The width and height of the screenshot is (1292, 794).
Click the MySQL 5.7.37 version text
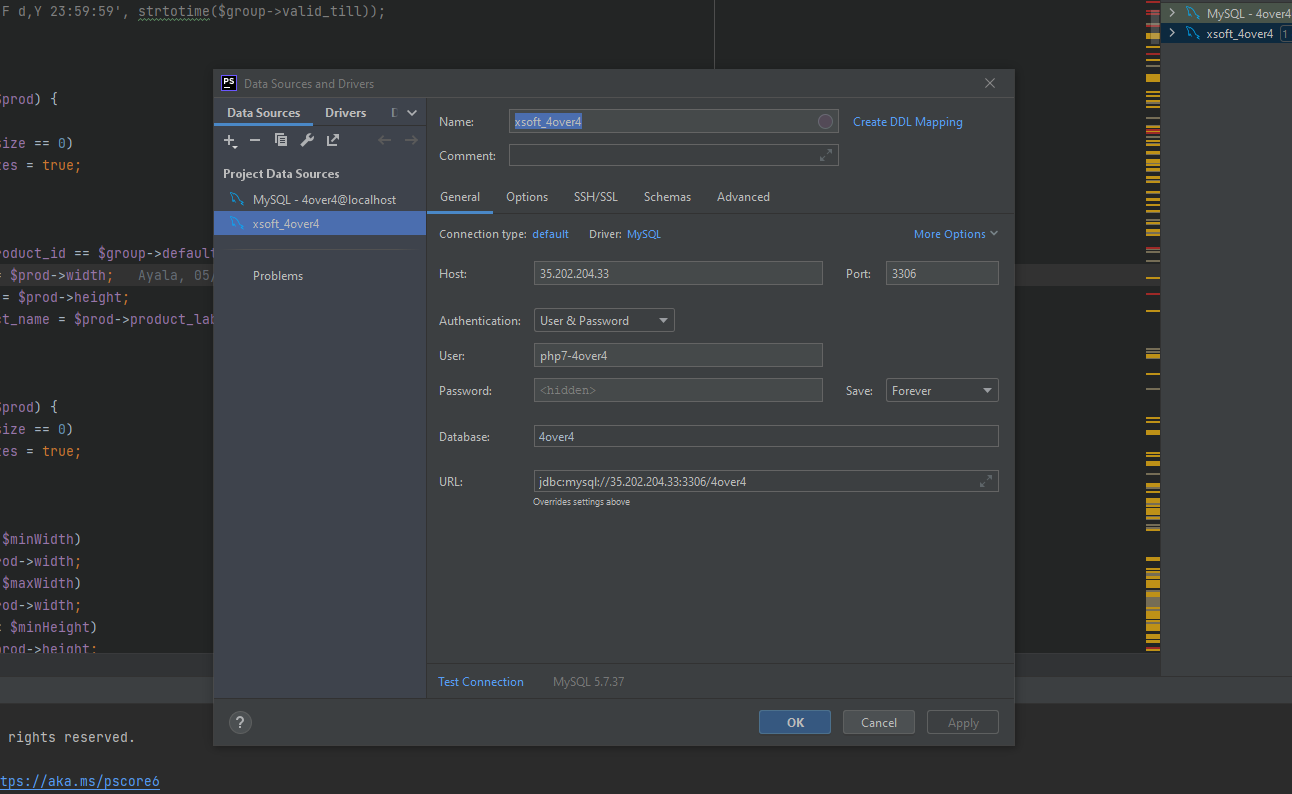(x=589, y=682)
